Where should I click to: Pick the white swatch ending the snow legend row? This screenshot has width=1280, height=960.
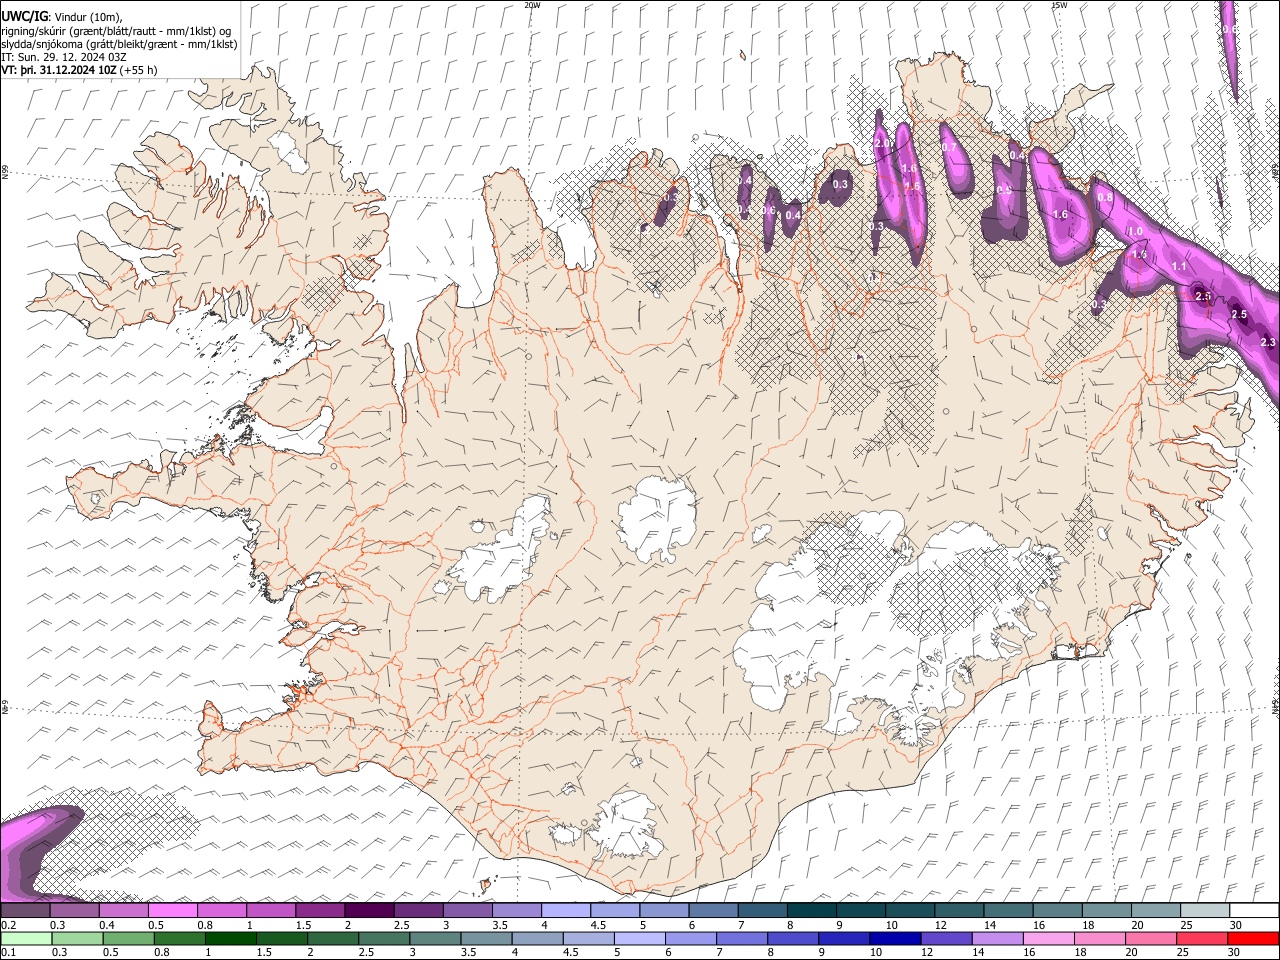click(x=1253, y=911)
